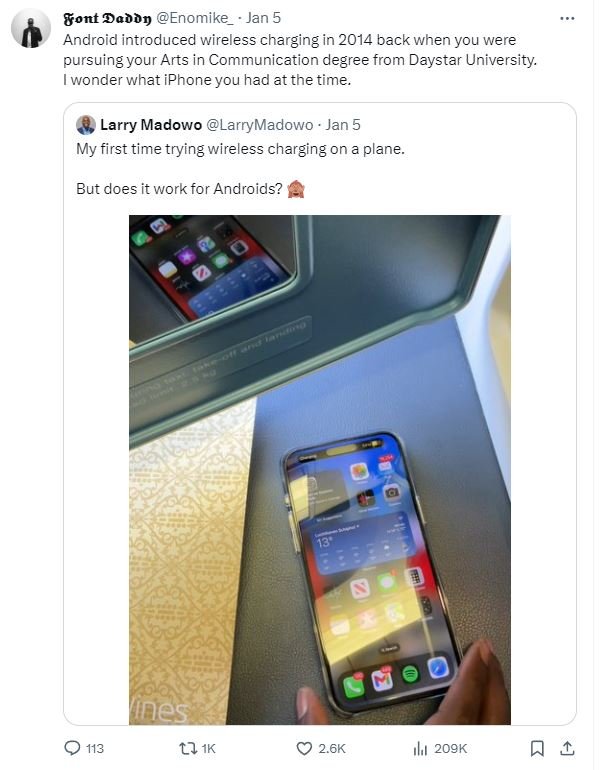
Task: Click the 1K retweets count
Action: coord(208,748)
